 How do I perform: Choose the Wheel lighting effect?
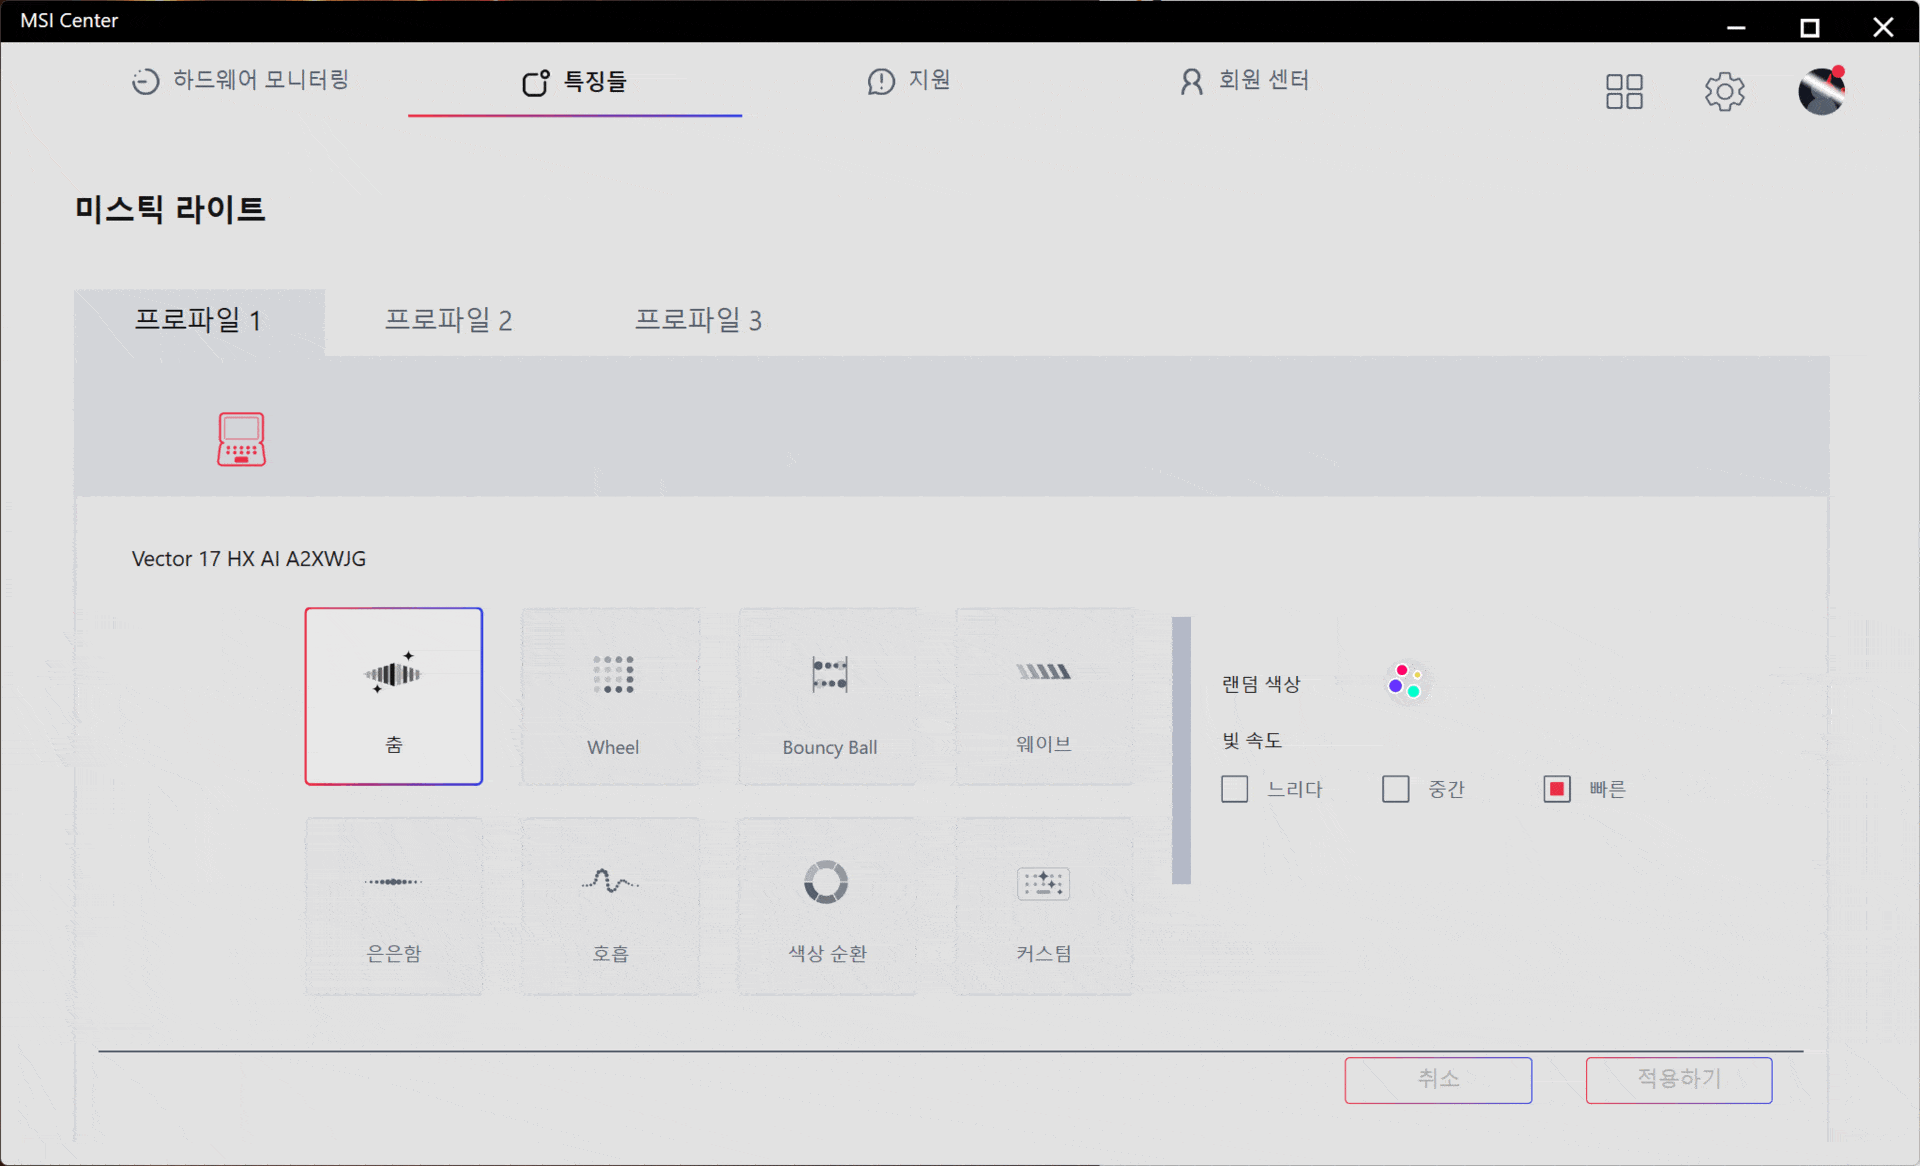[x=611, y=696]
